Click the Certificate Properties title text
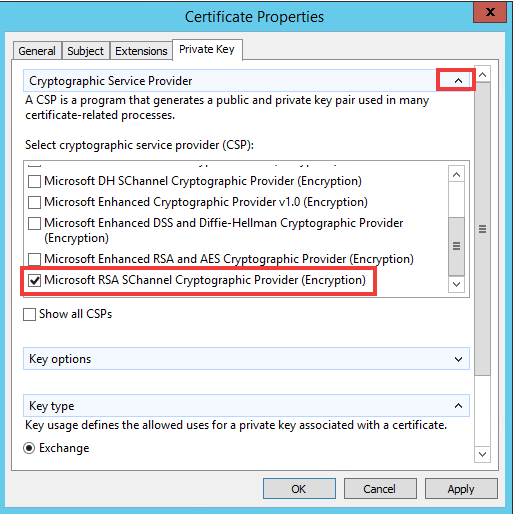Screen dimensions: 513x514 254,17
